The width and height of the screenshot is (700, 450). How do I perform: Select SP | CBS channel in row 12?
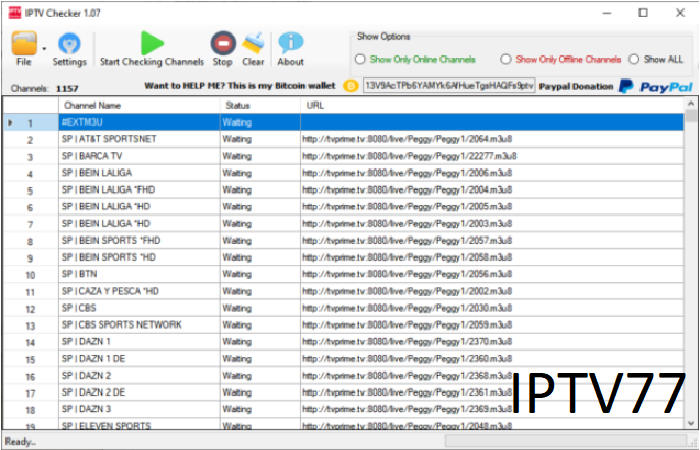tap(139, 308)
